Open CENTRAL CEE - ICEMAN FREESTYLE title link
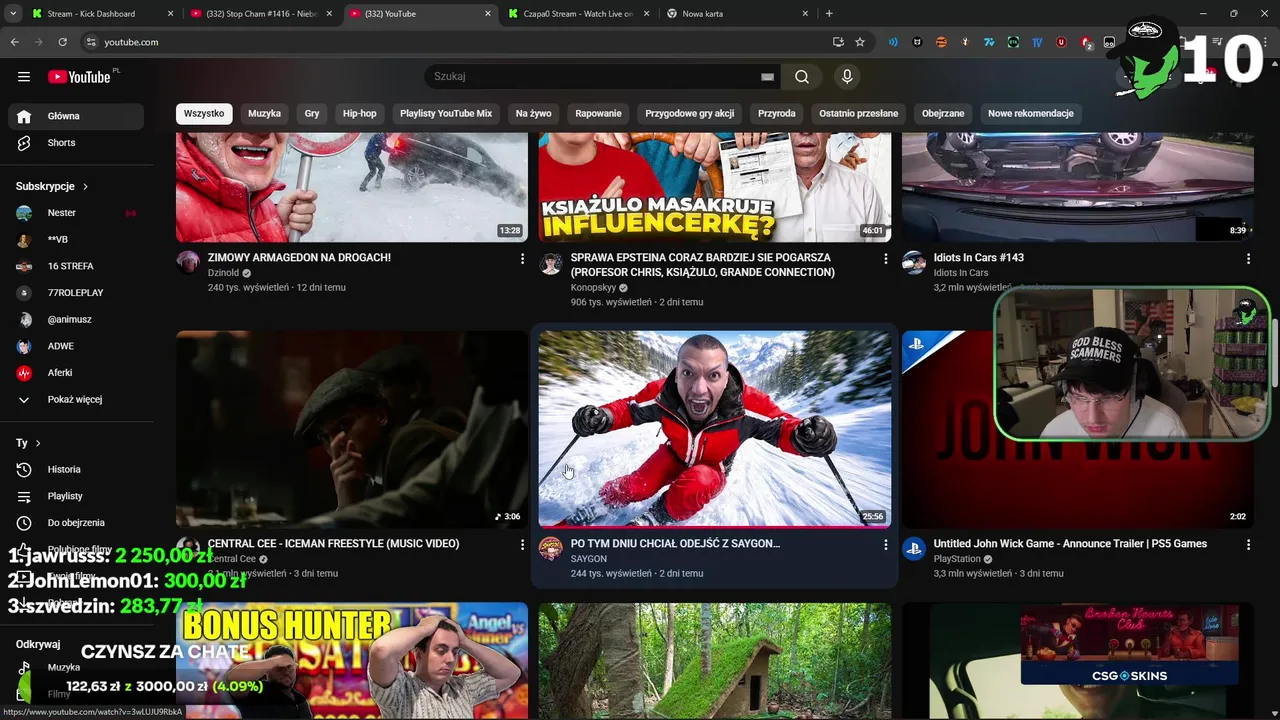Viewport: 1280px width, 720px height. [334, 544]
